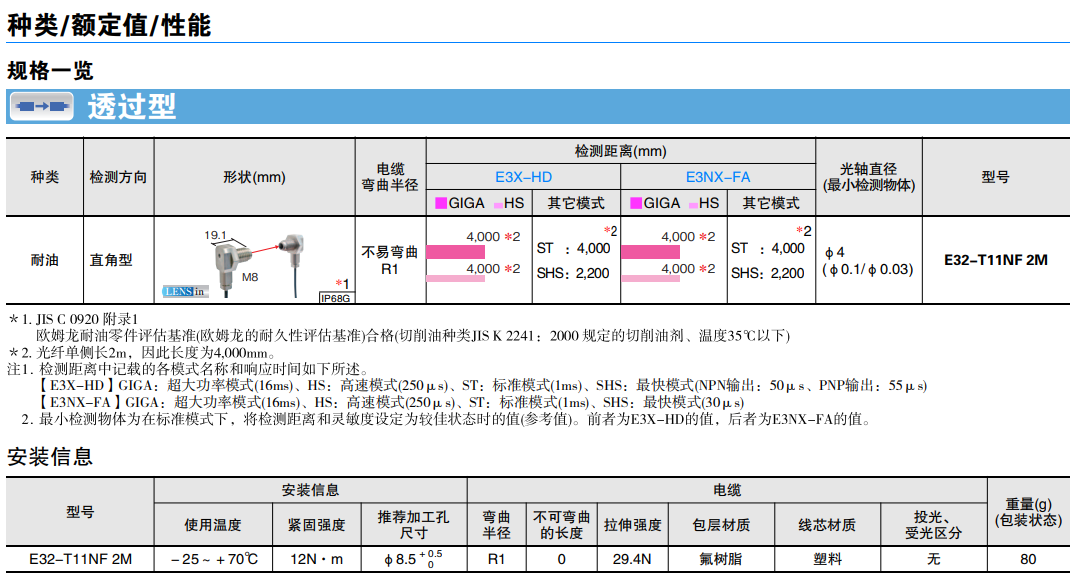
Task: Click the 弯曲半径 header in installation table
Action: pos(496,525)
